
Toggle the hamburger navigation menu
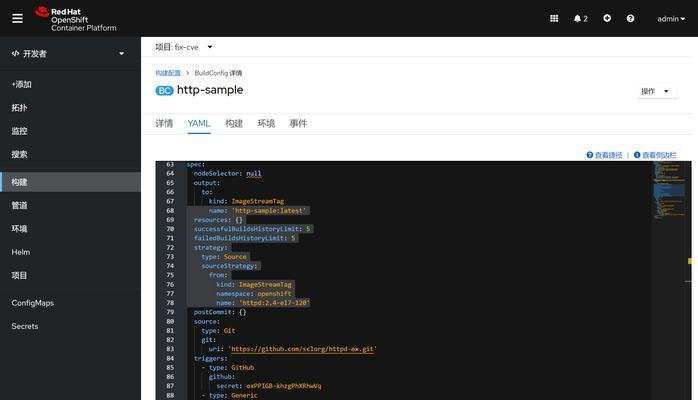point(17,18)
